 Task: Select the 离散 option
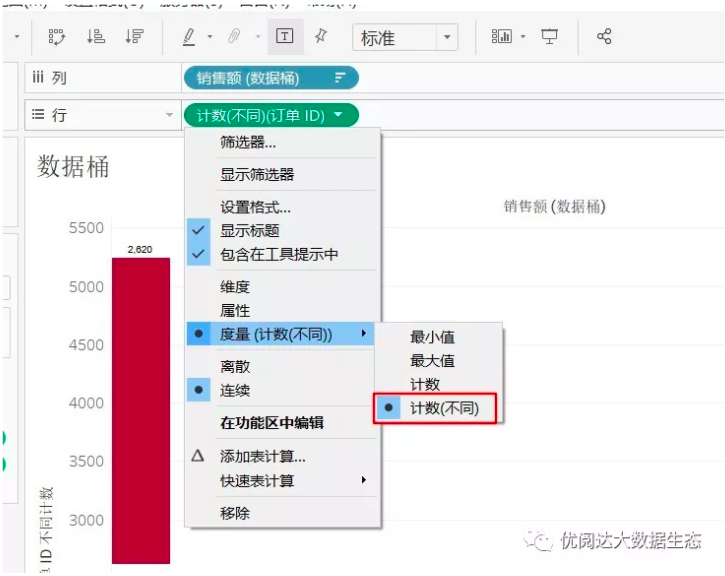[235, 367]
